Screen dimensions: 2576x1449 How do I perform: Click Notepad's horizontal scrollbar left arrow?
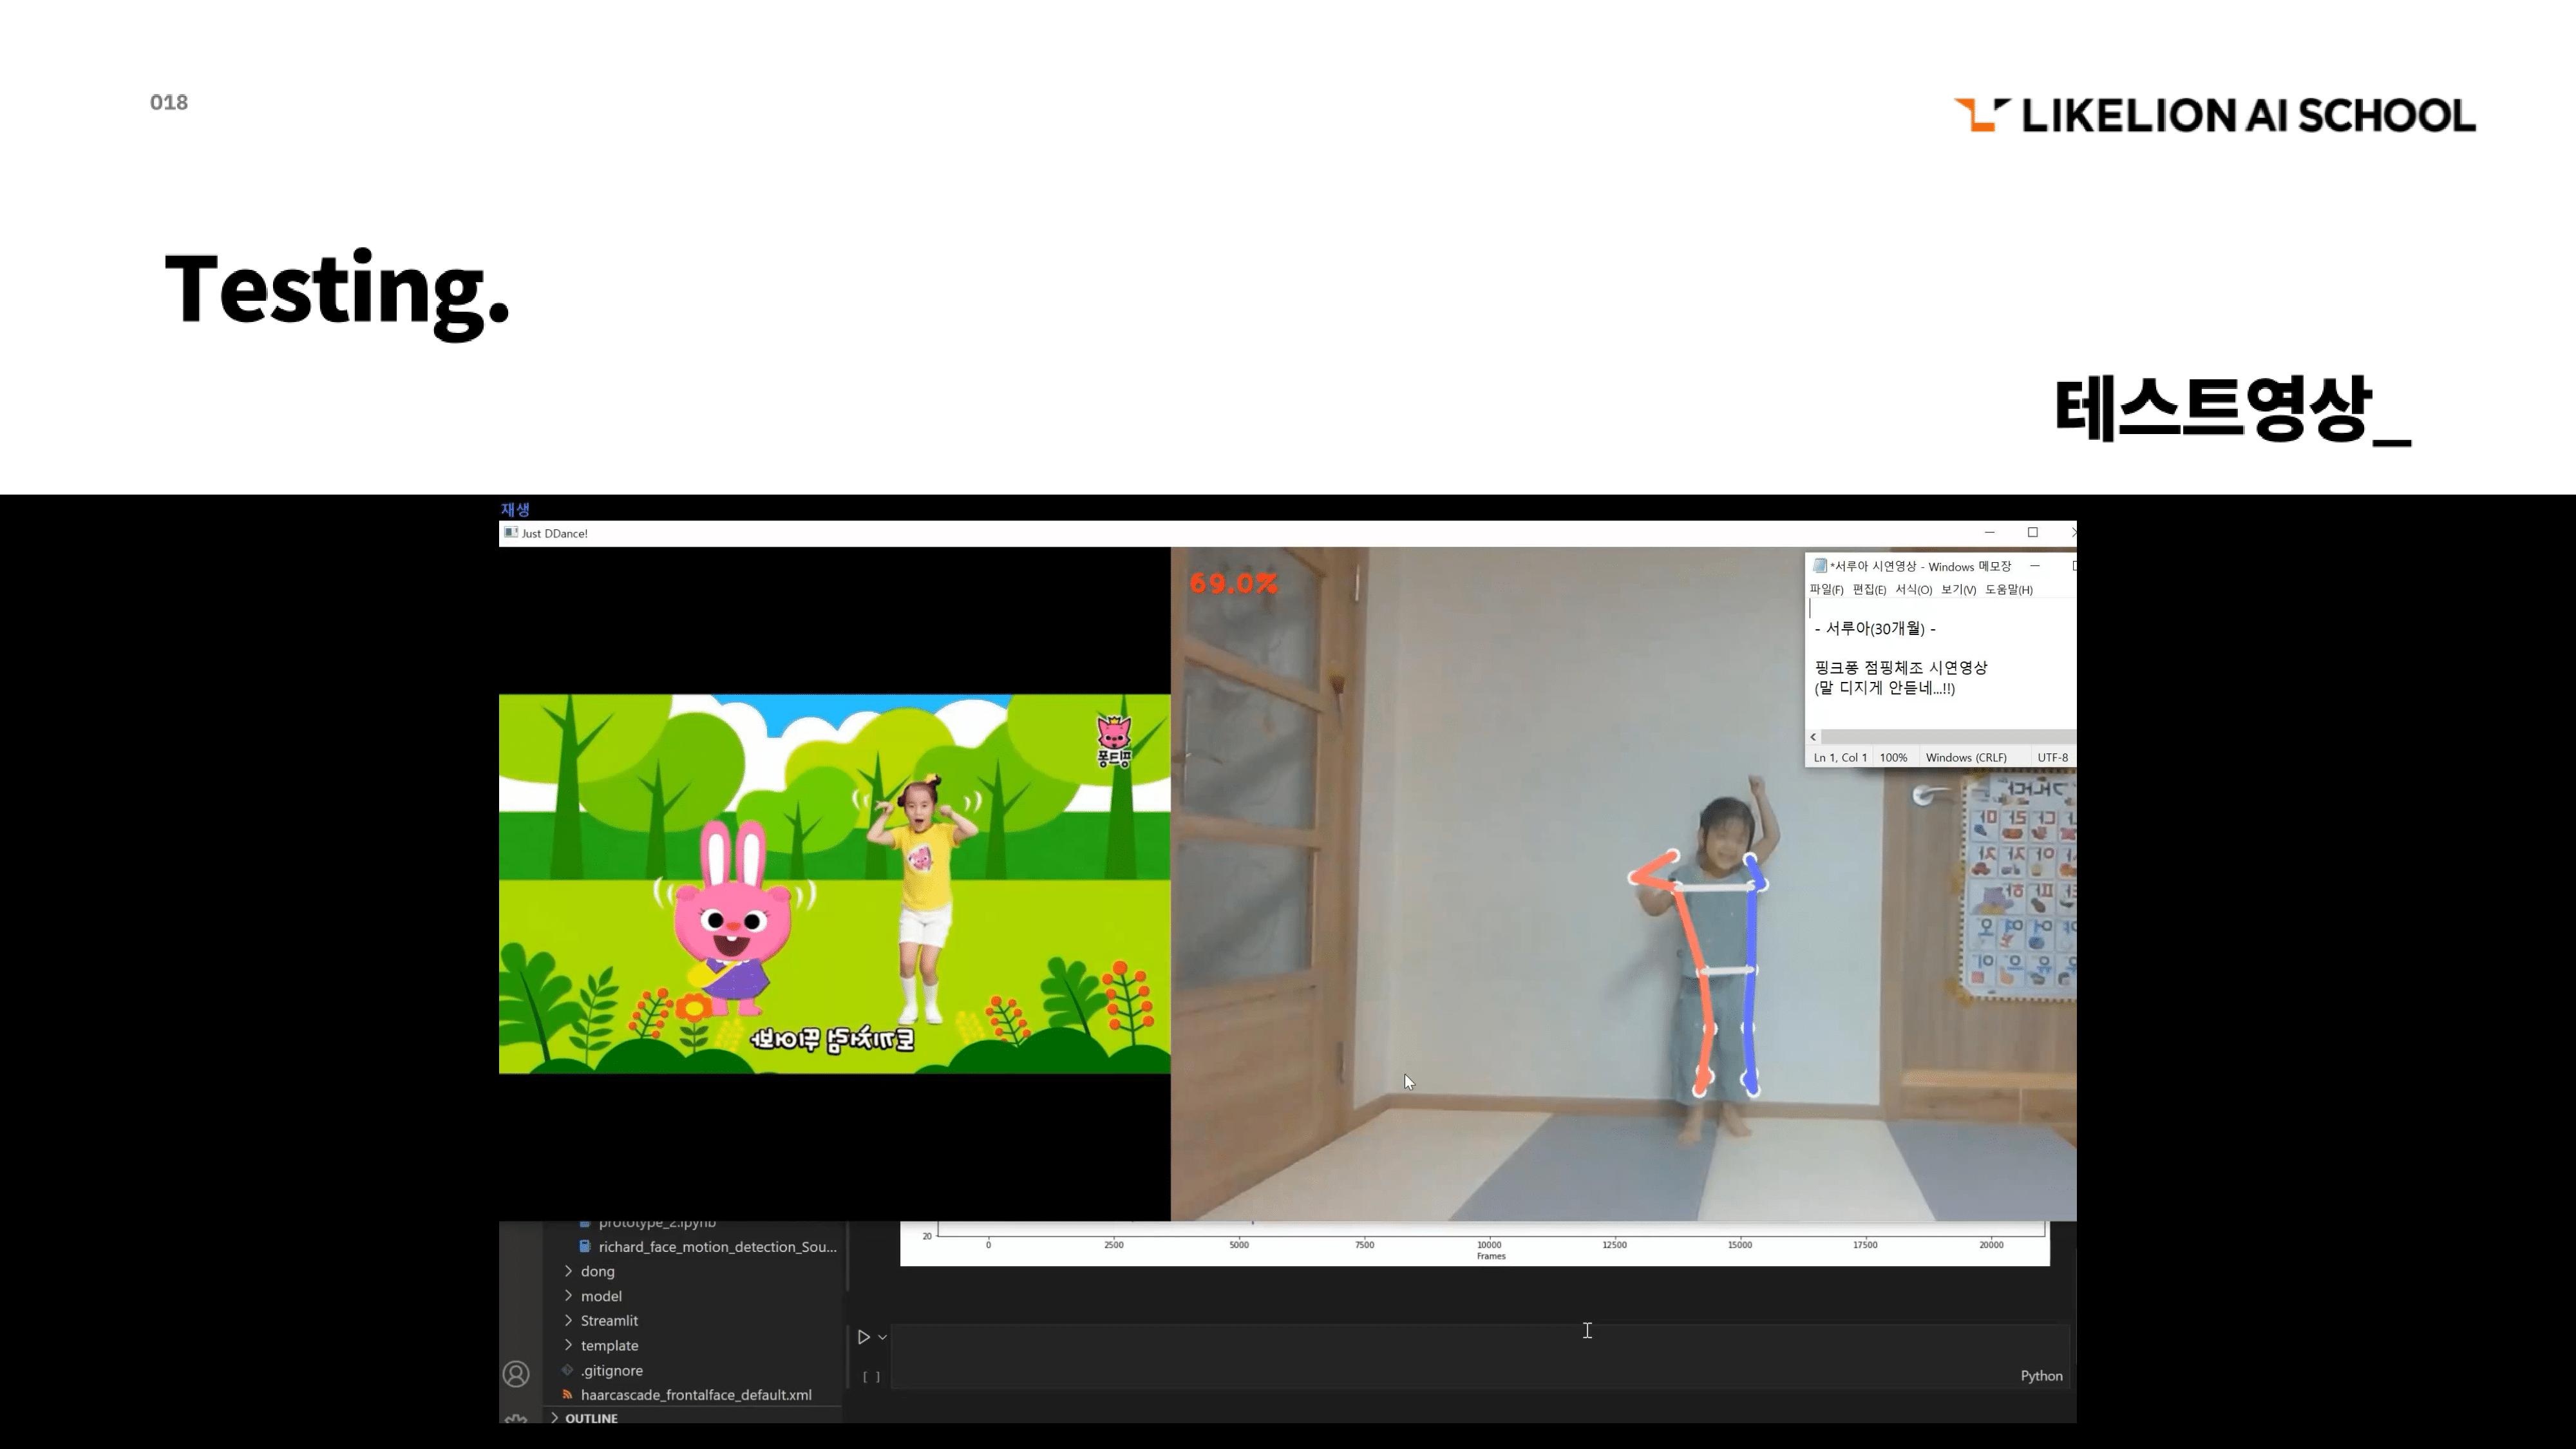[1813, 737]
